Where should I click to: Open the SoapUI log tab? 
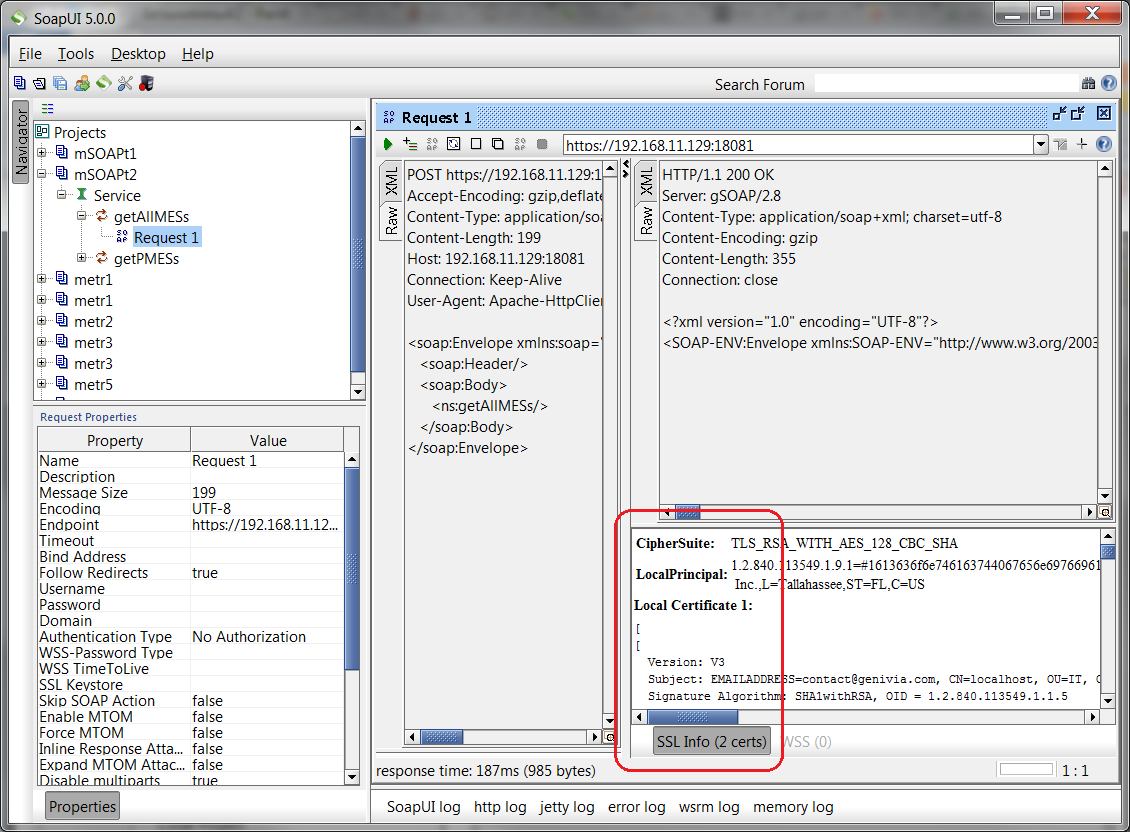[423, 807]
